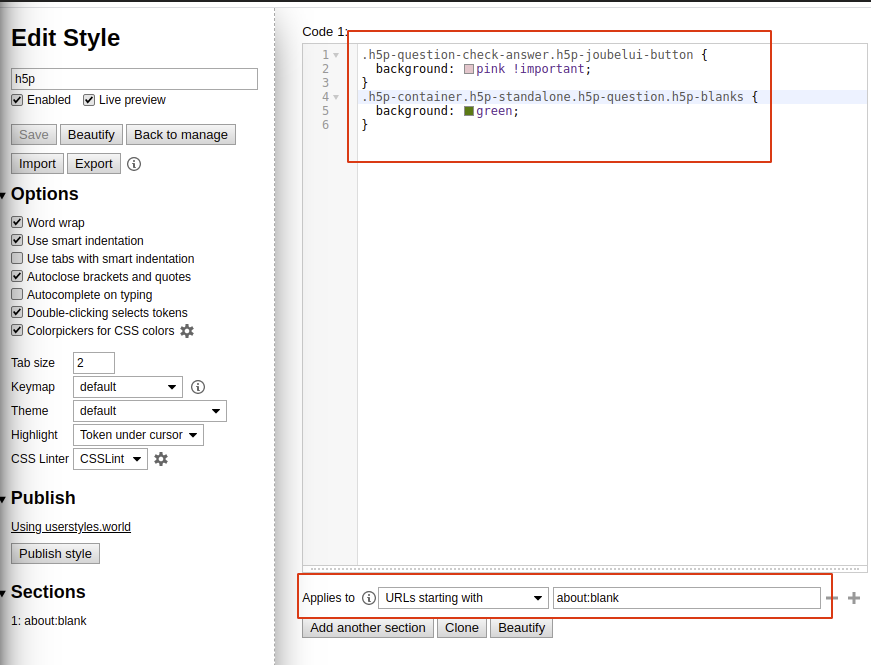Image resolution: width=871 pixels, height=665 pixels.
Task: Click the Applies to info icon
Action: point(369,598)
